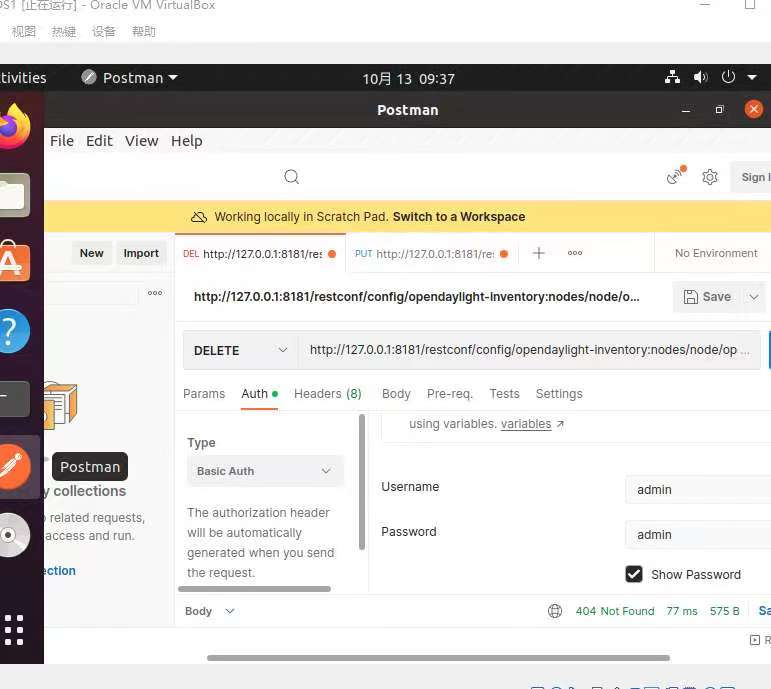The image size is (771, 689).
Task: Select the request Settings tab
Action: [559, 393]
